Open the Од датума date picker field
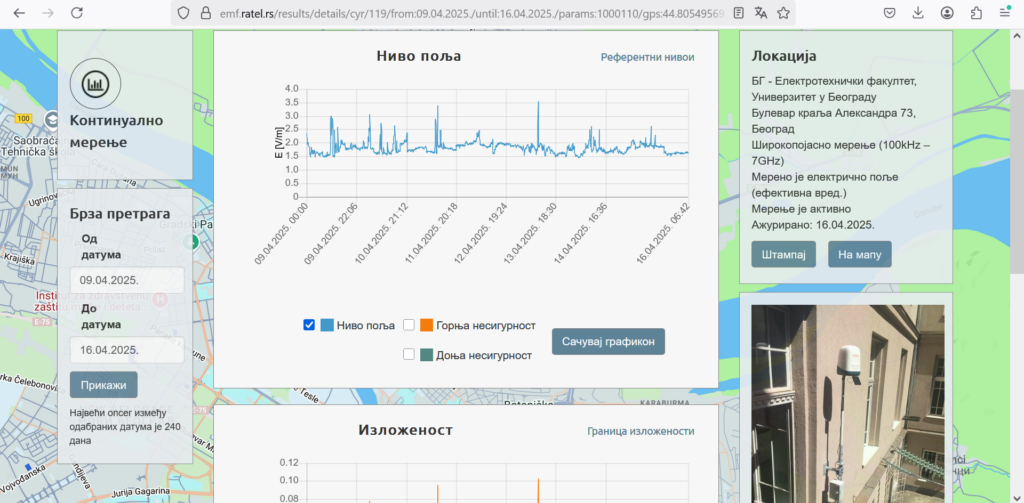1024x503 pixels. 127,280
